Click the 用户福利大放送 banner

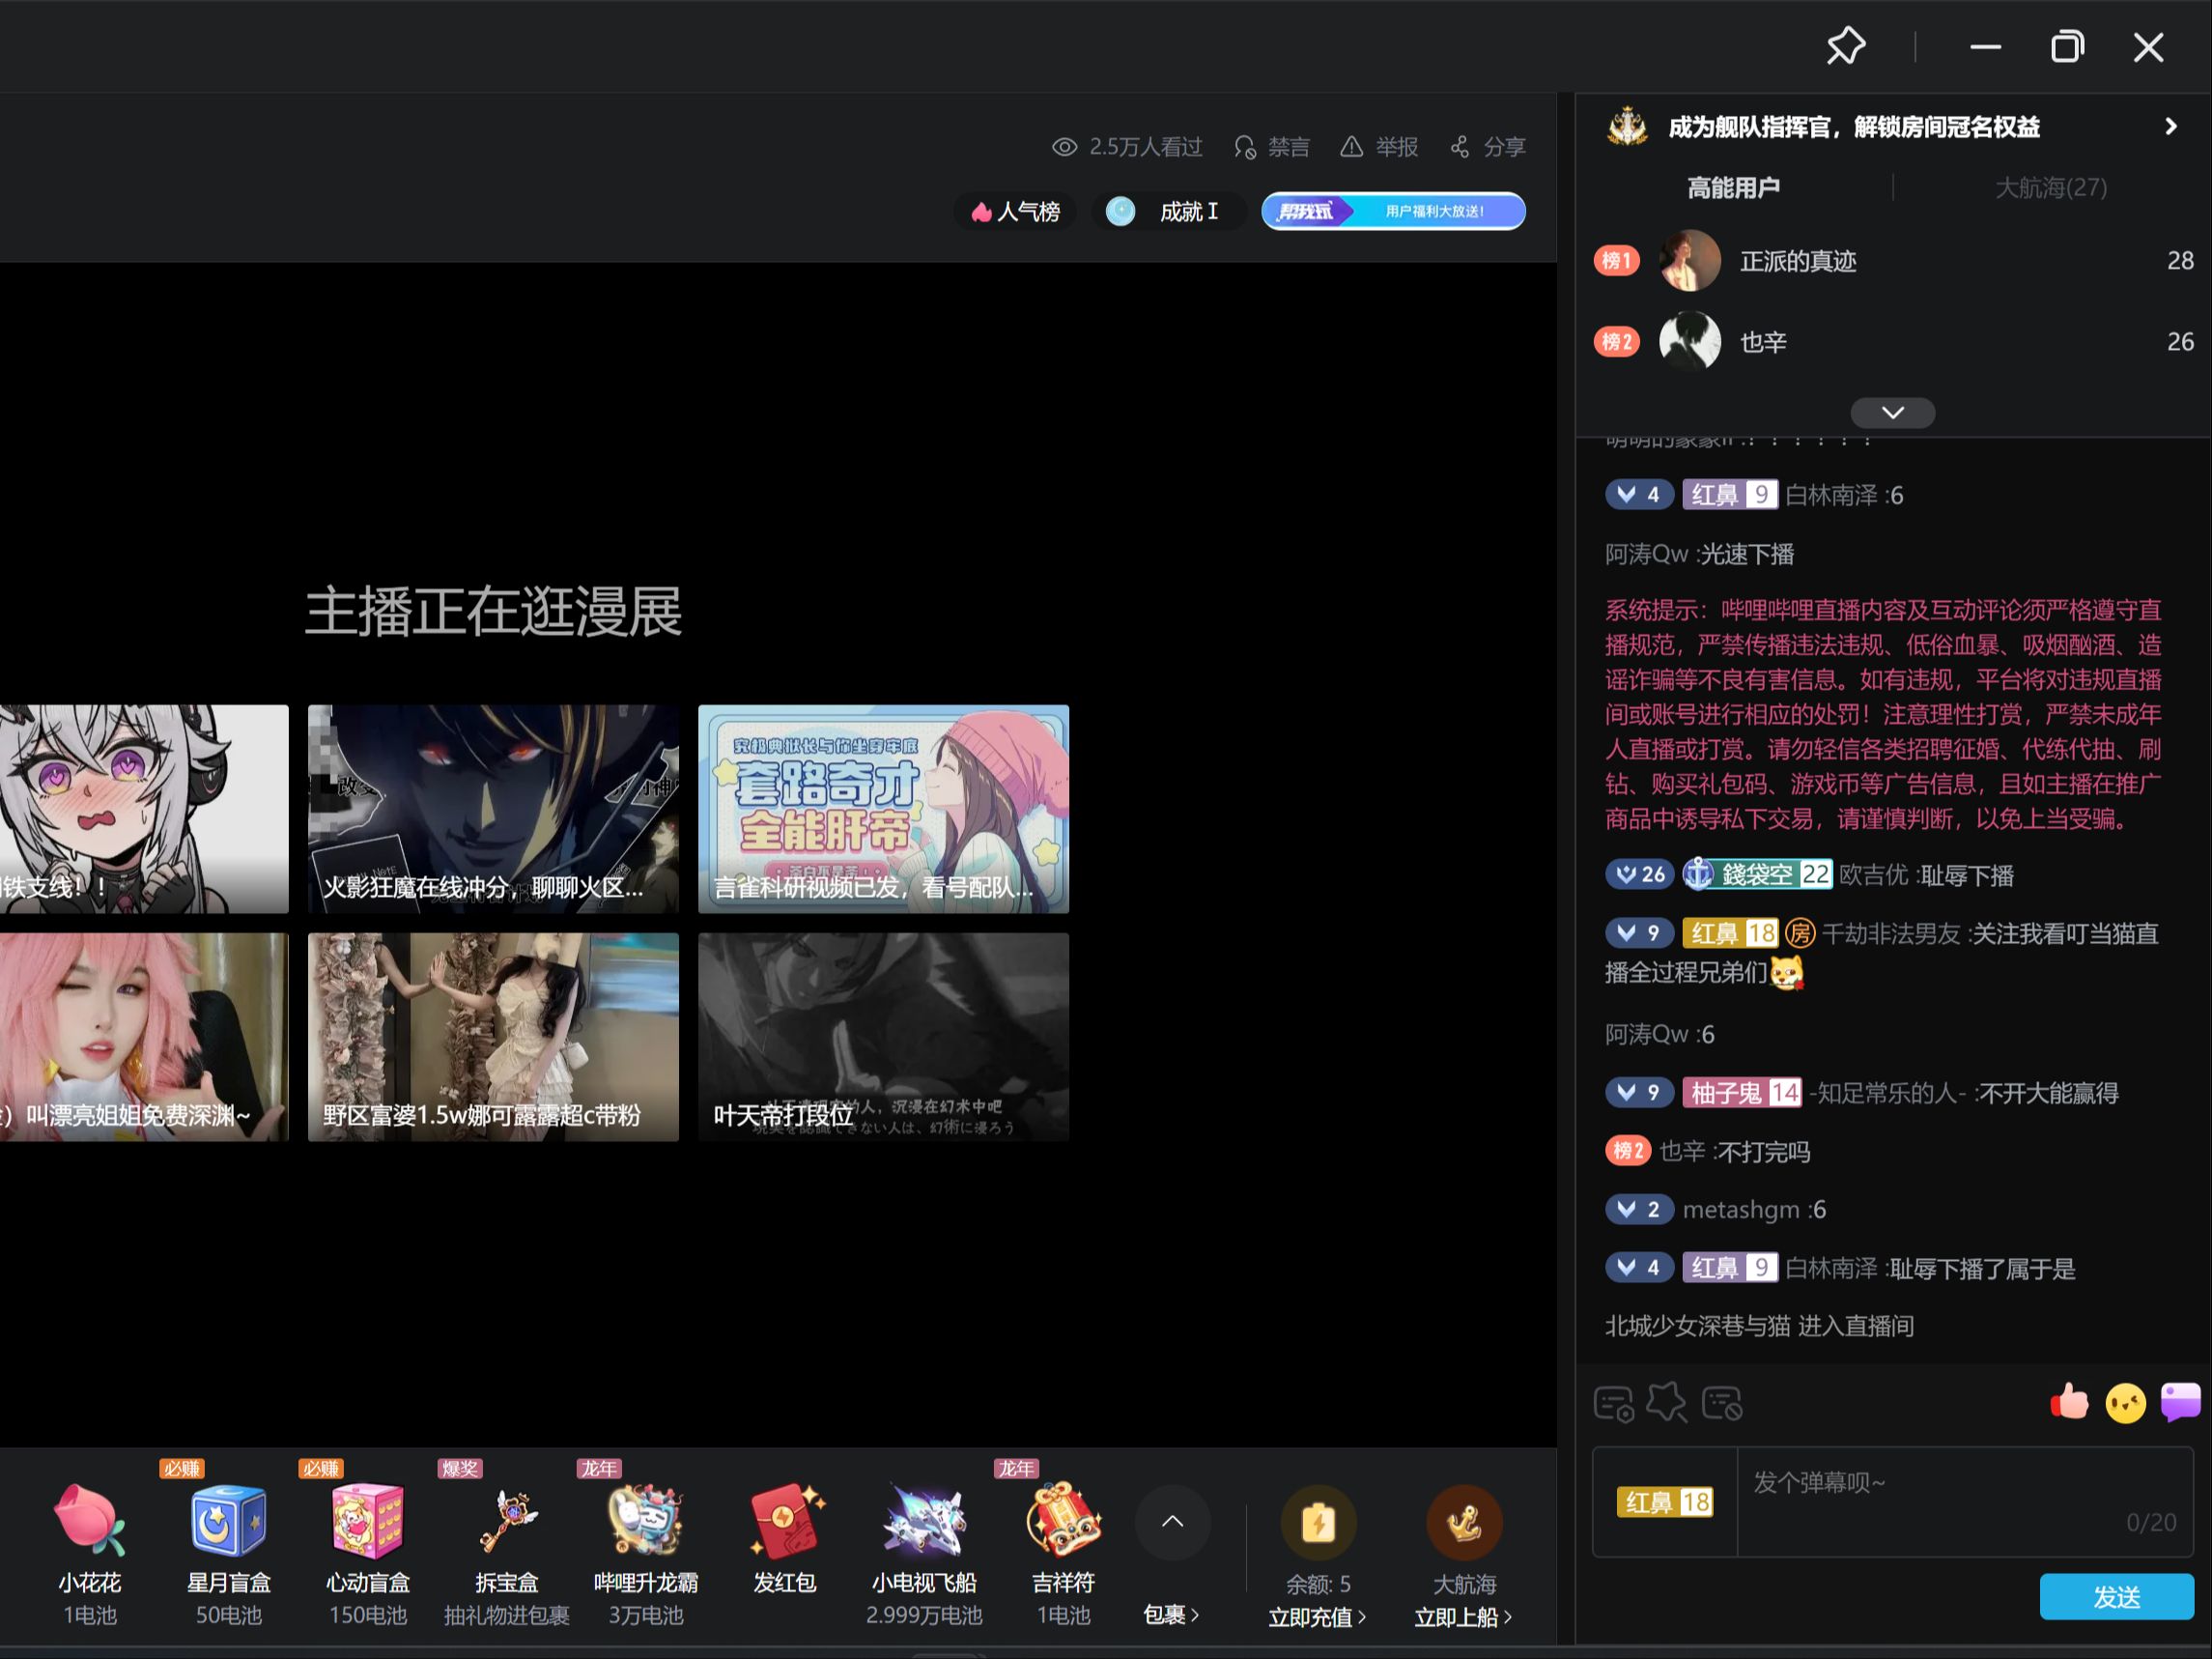point(1393,211)
